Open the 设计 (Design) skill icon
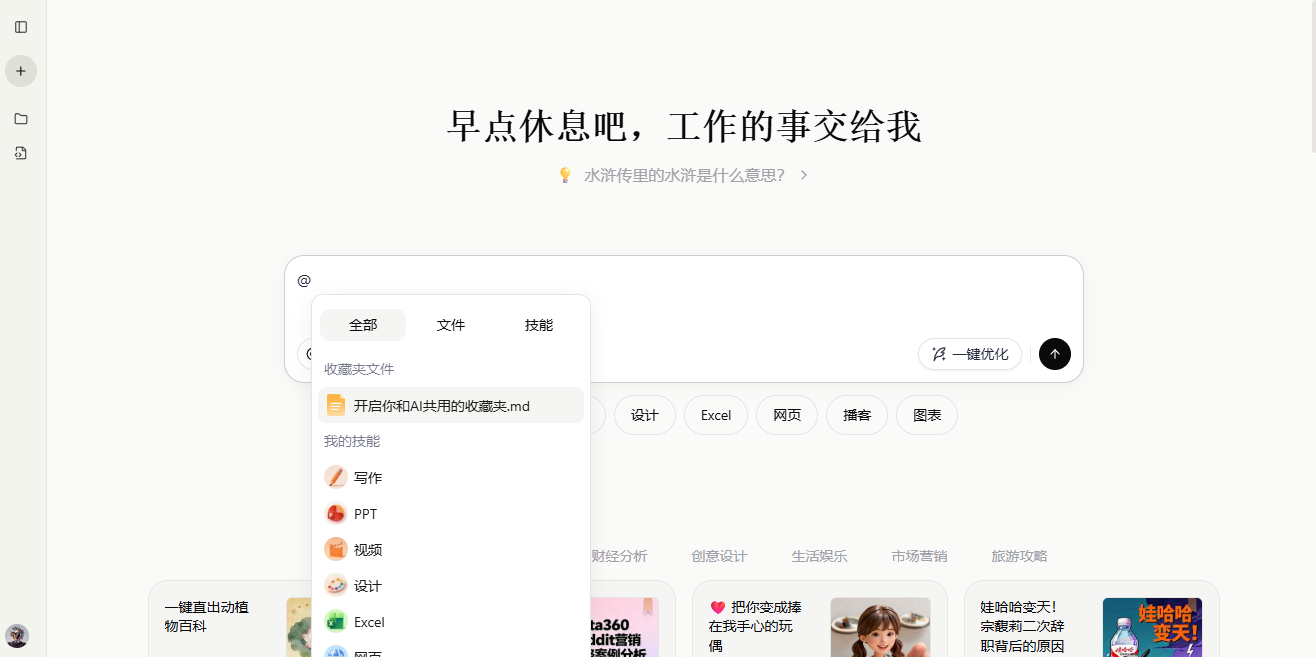 click(335, 585)
